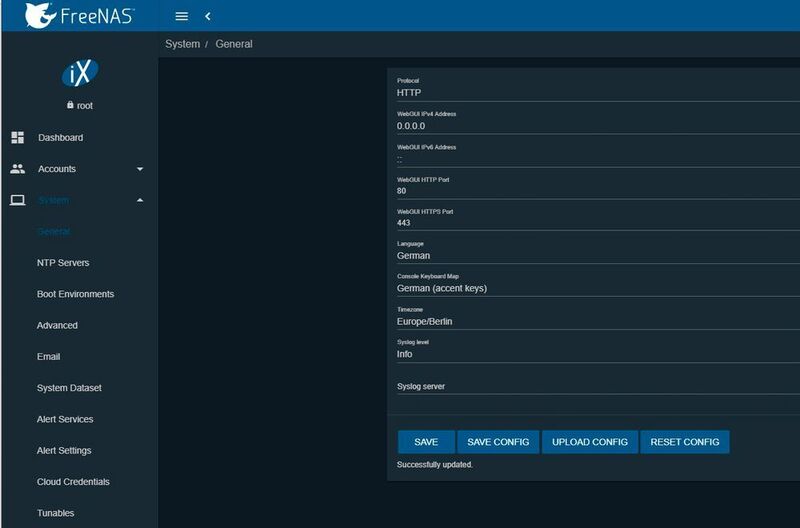
Task: Expand the Accounts menu arrow
Action: [140, 169]
